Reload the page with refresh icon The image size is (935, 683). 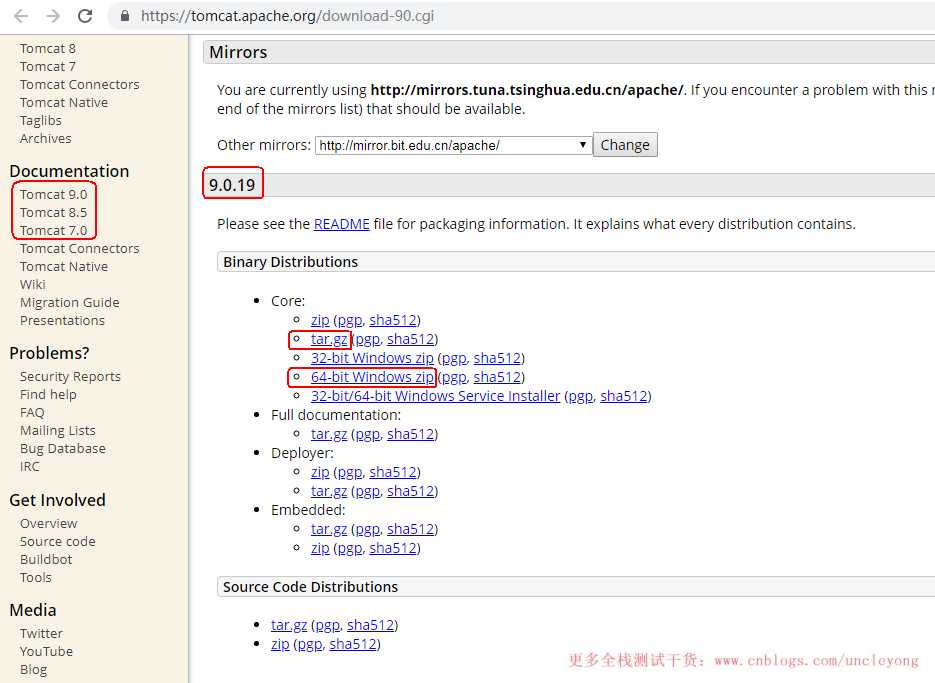click(85, 16)
